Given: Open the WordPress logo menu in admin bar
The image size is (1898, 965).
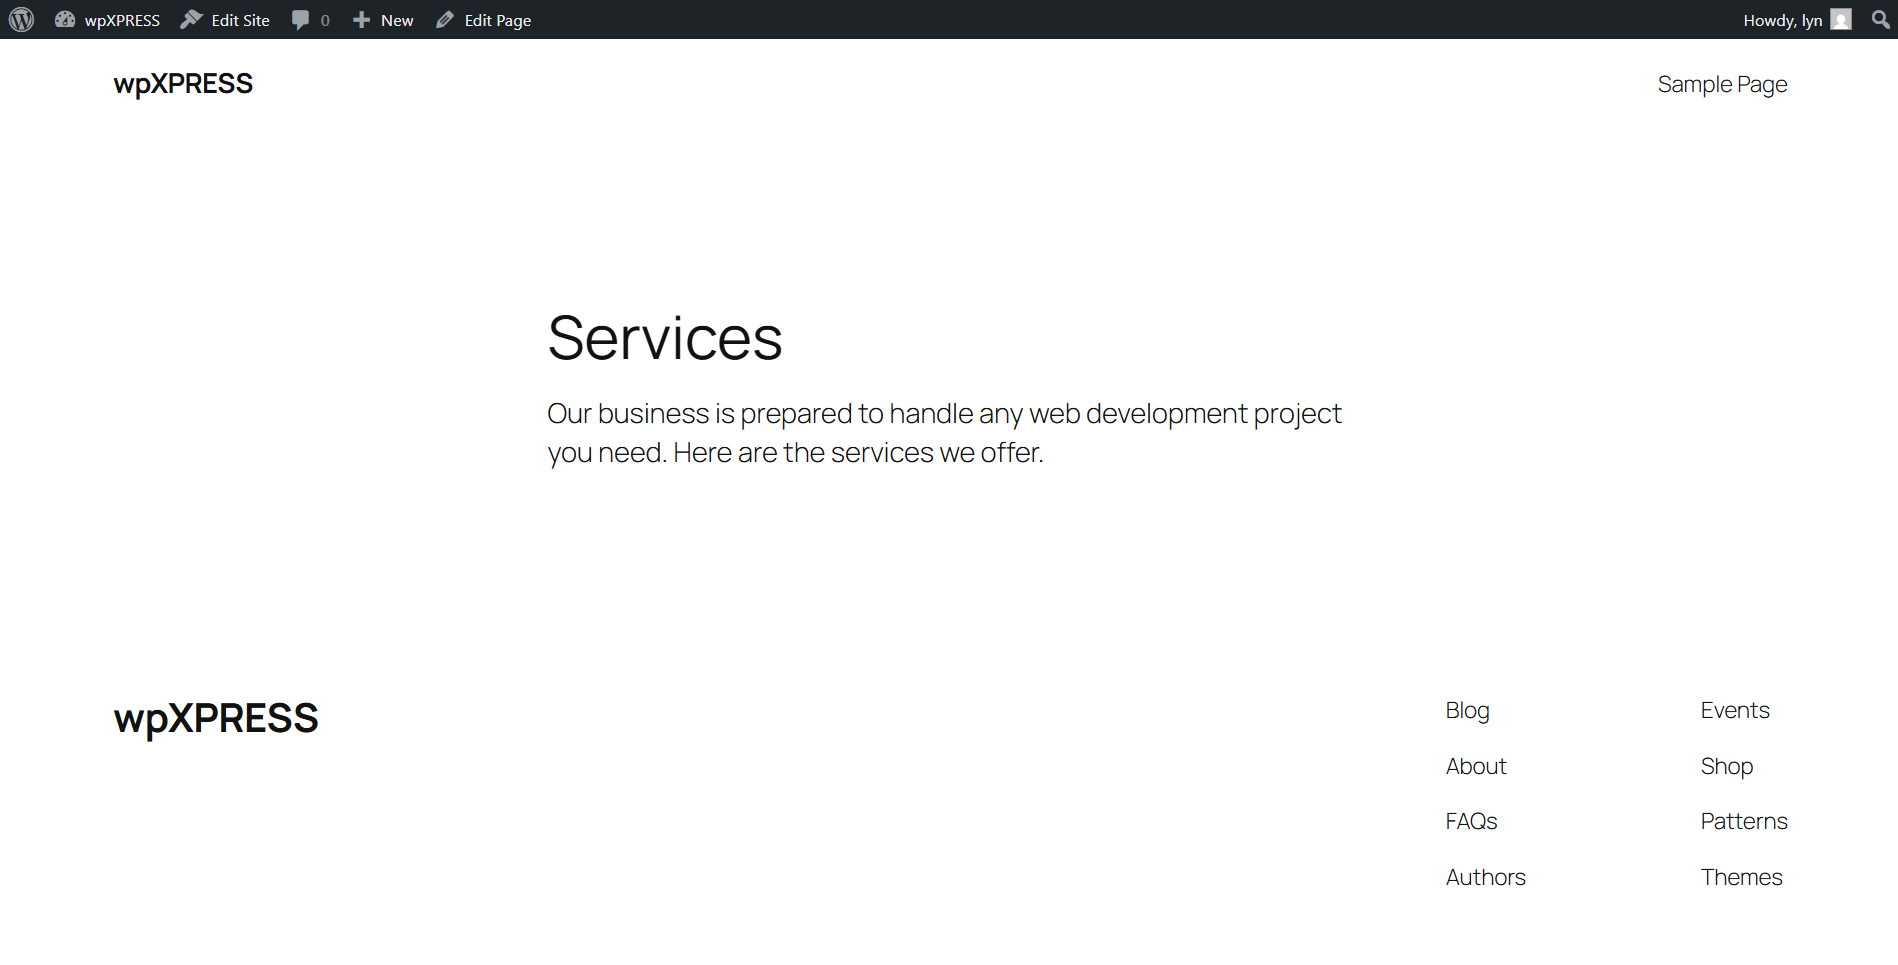Looking at the screenshot, I should coord(20,19).
